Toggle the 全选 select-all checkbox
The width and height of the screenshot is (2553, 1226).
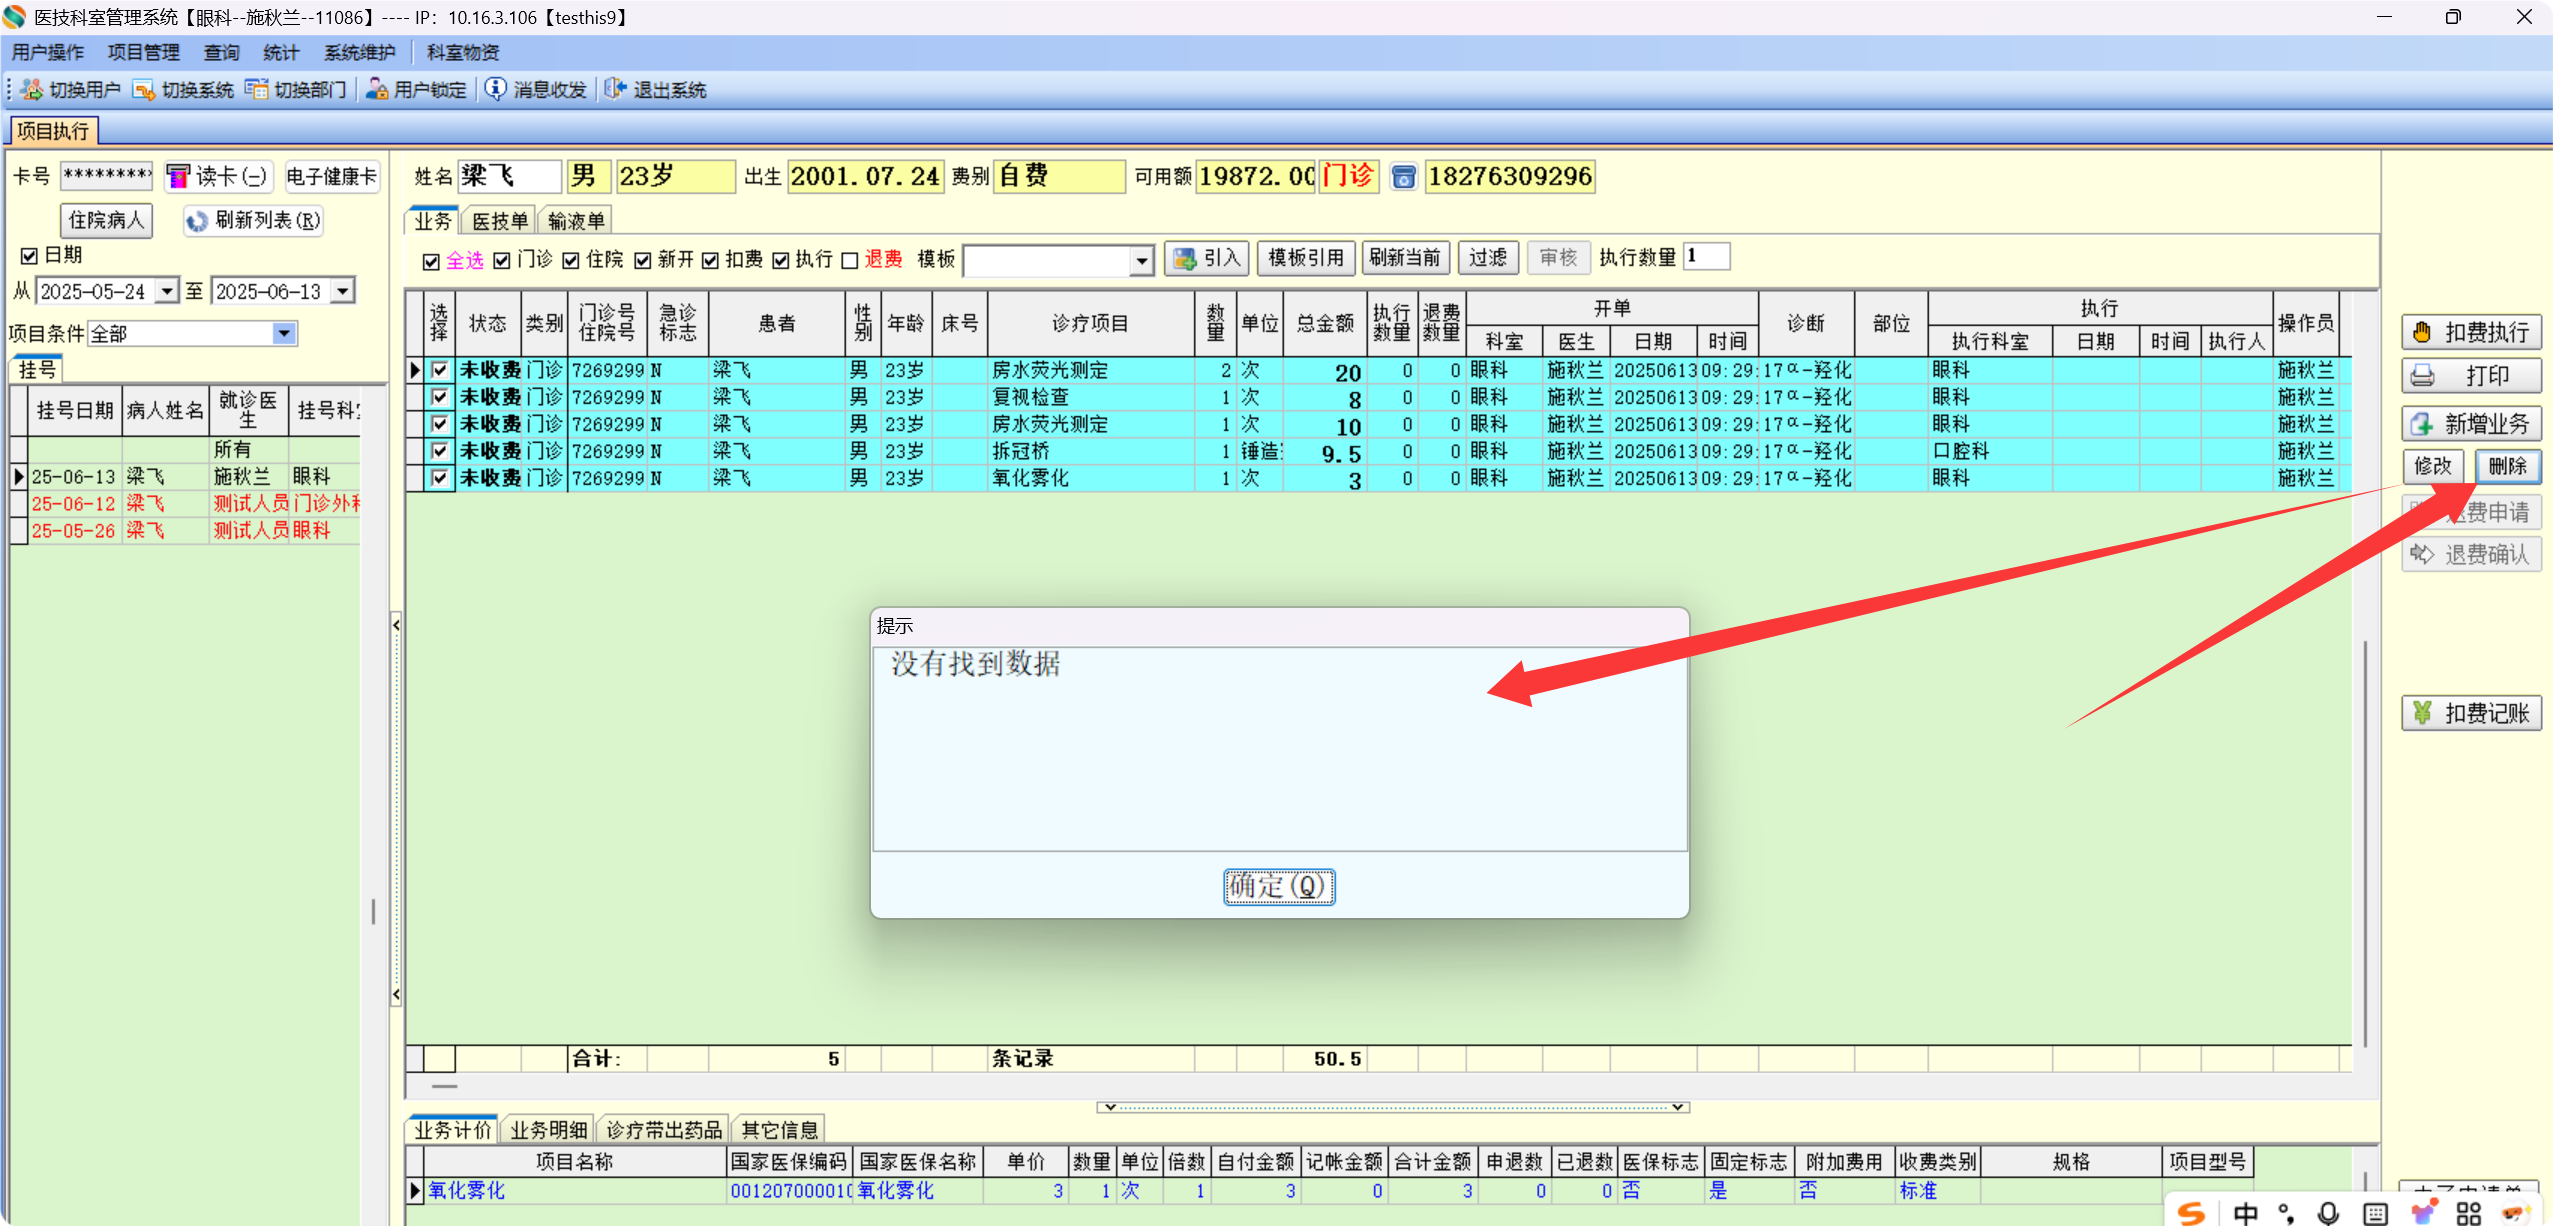[x=432, y=261]
